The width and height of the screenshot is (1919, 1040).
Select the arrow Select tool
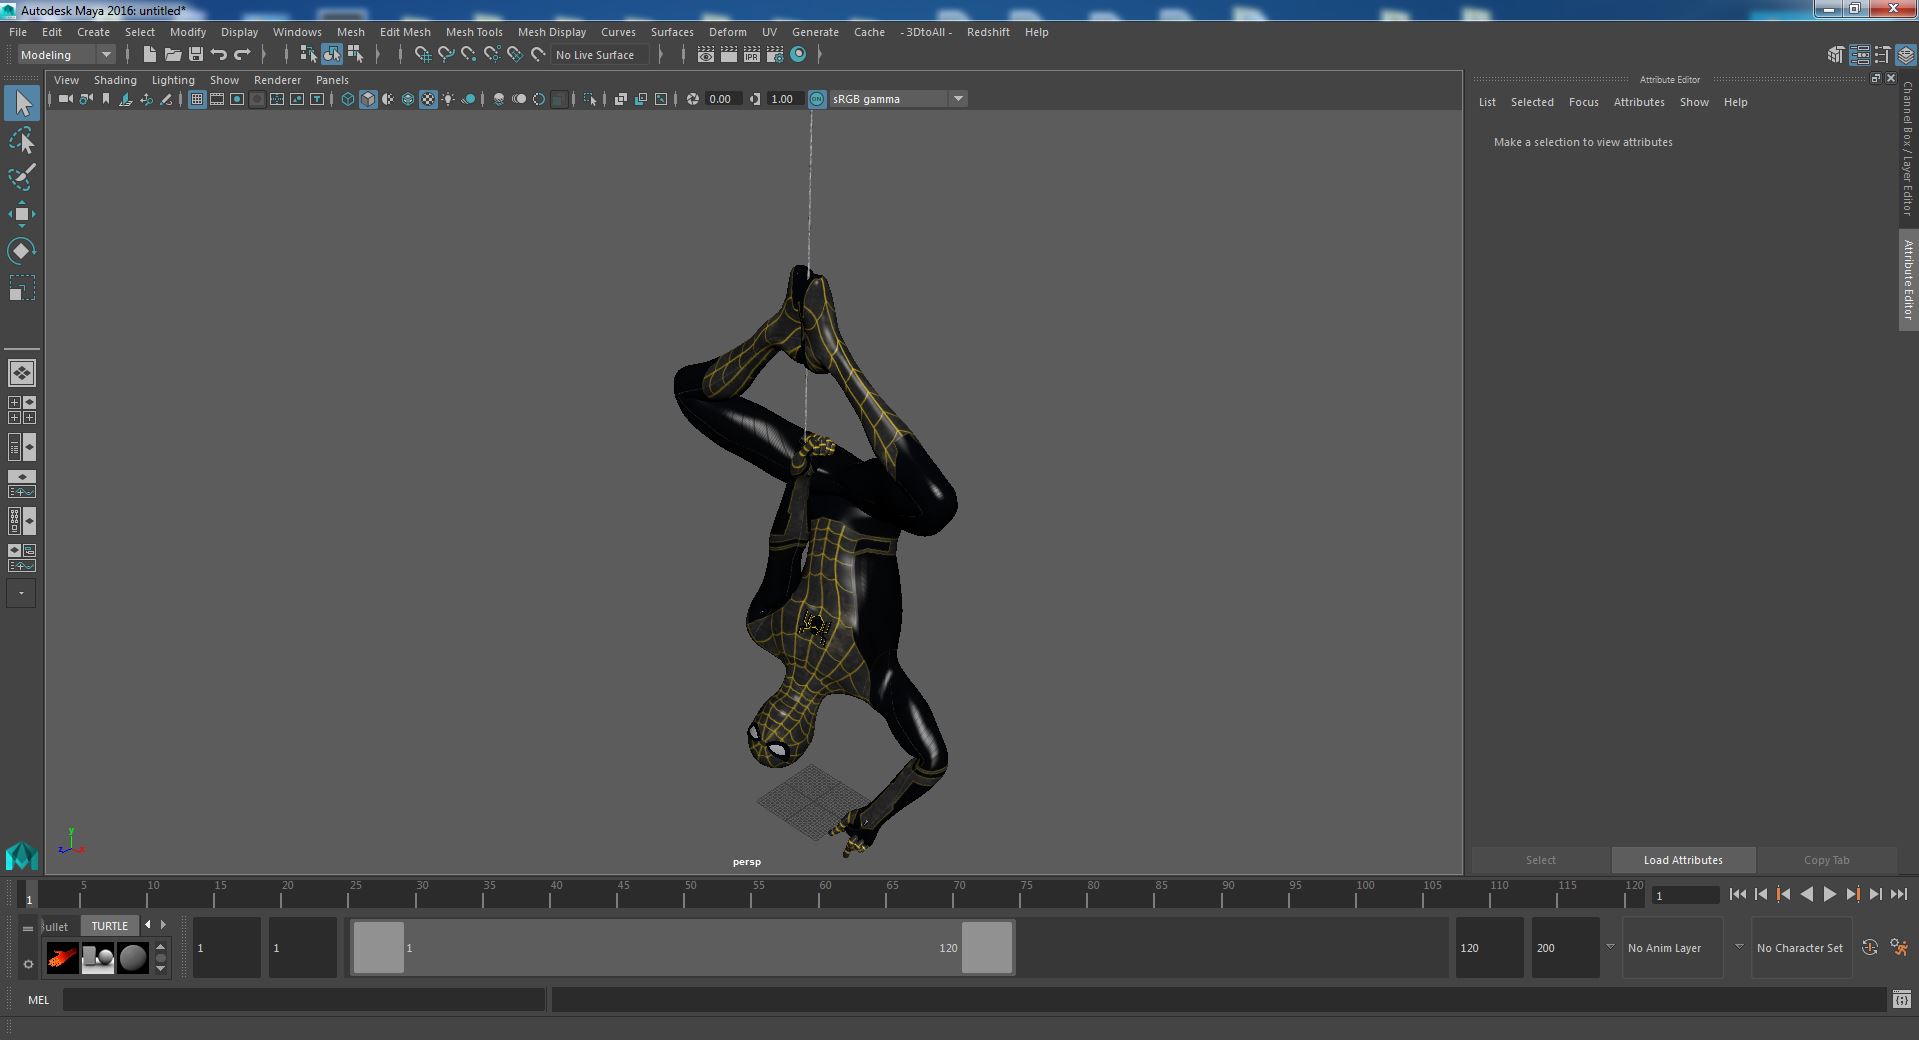[22, 102]
